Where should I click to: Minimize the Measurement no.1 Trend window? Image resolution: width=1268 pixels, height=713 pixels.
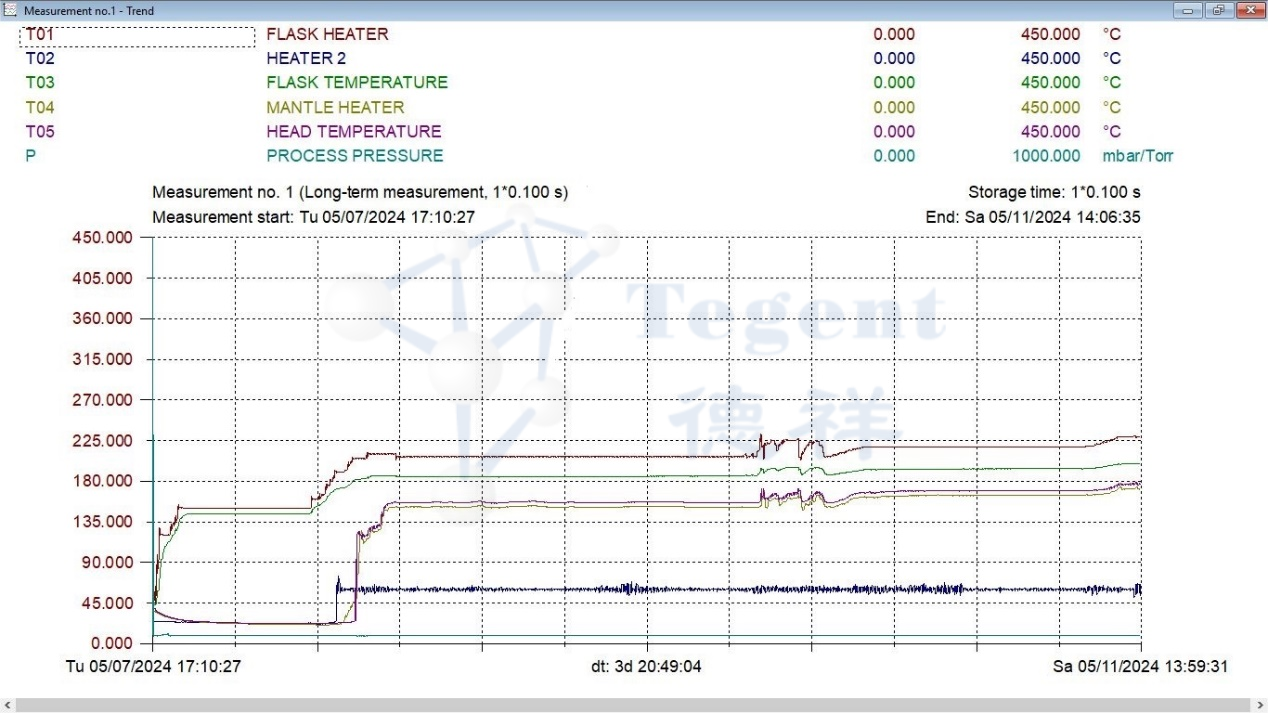1190,10
